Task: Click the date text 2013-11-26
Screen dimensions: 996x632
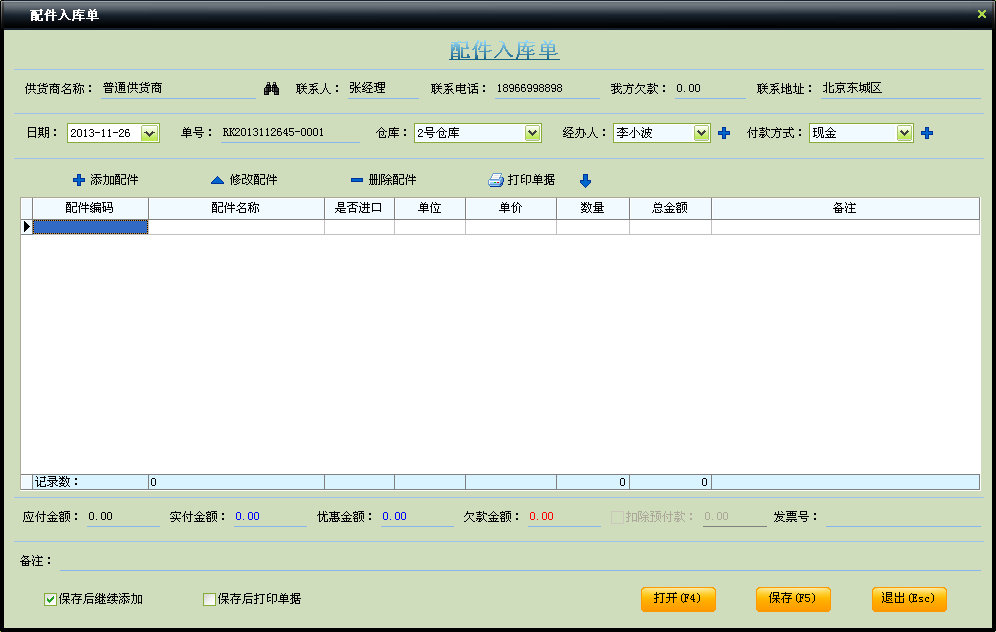Action: (100, 133)
